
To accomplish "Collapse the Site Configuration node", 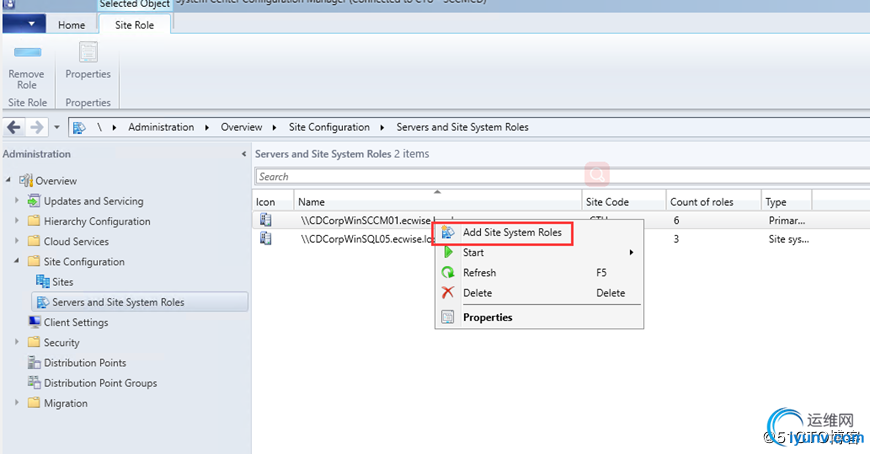I will 17,261.
